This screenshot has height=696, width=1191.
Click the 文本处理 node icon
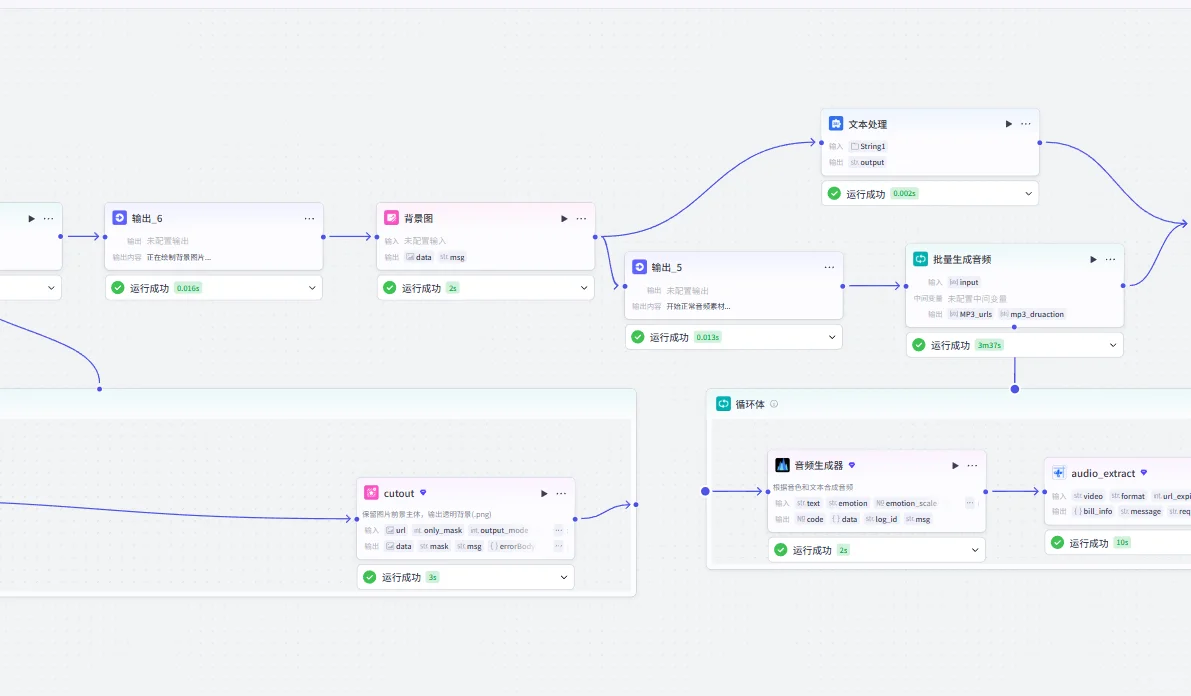(836, 124)
